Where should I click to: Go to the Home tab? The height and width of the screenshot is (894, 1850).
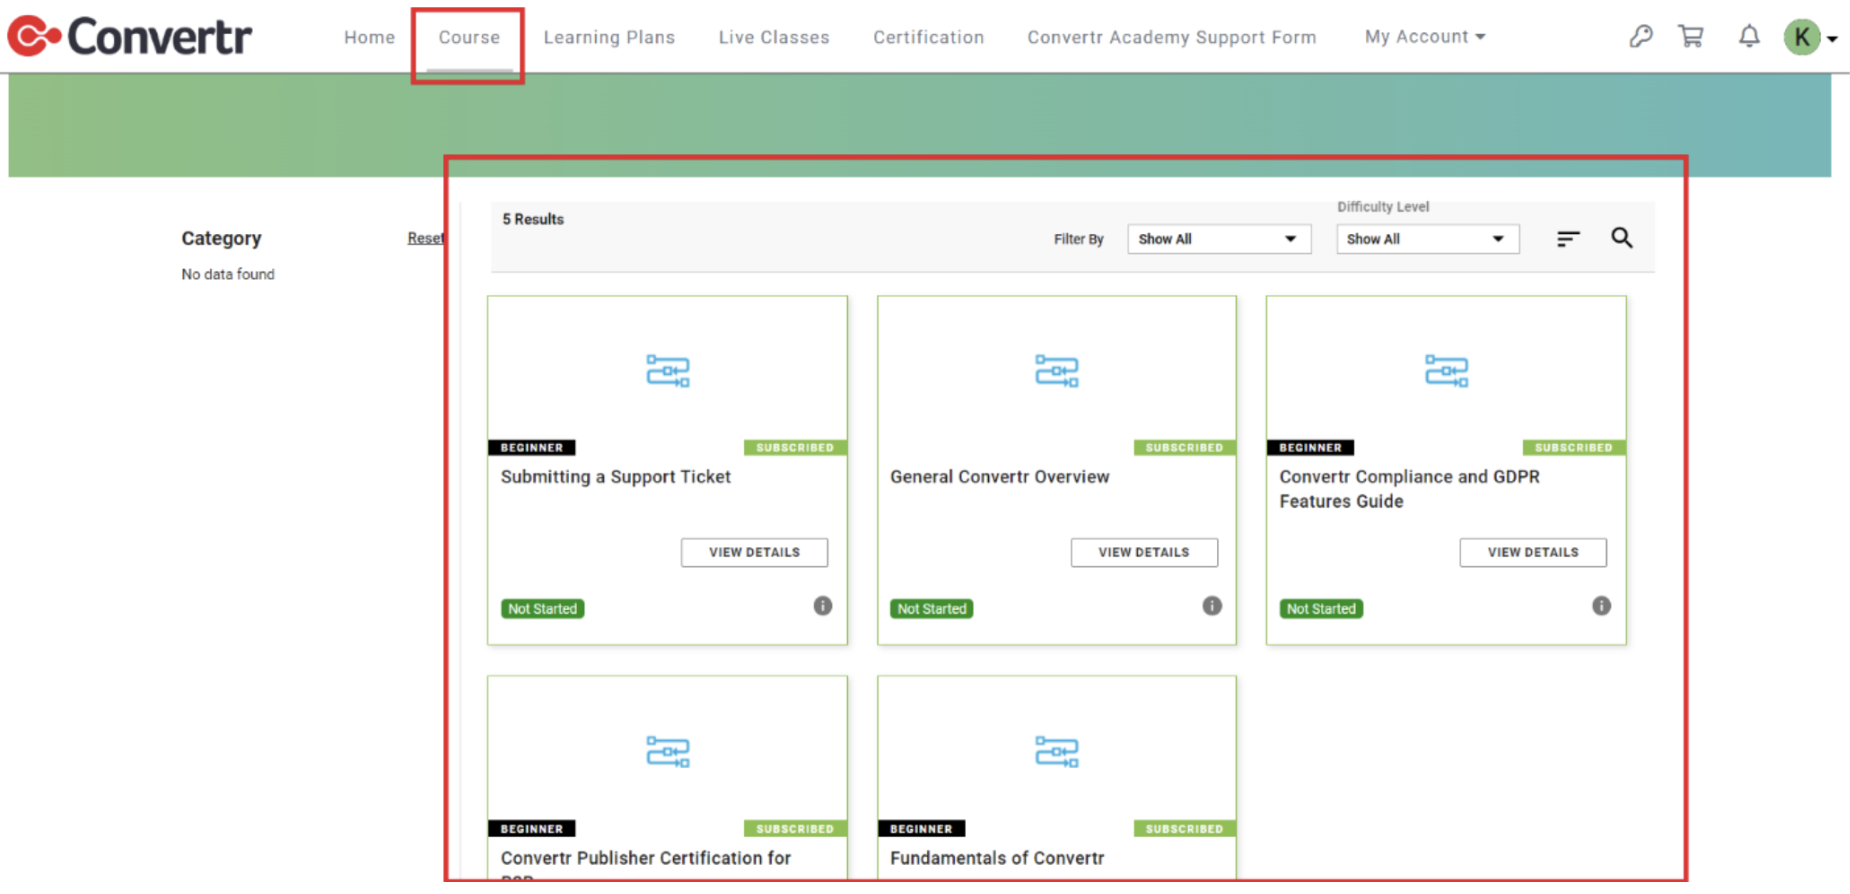(x=370, y=37)
